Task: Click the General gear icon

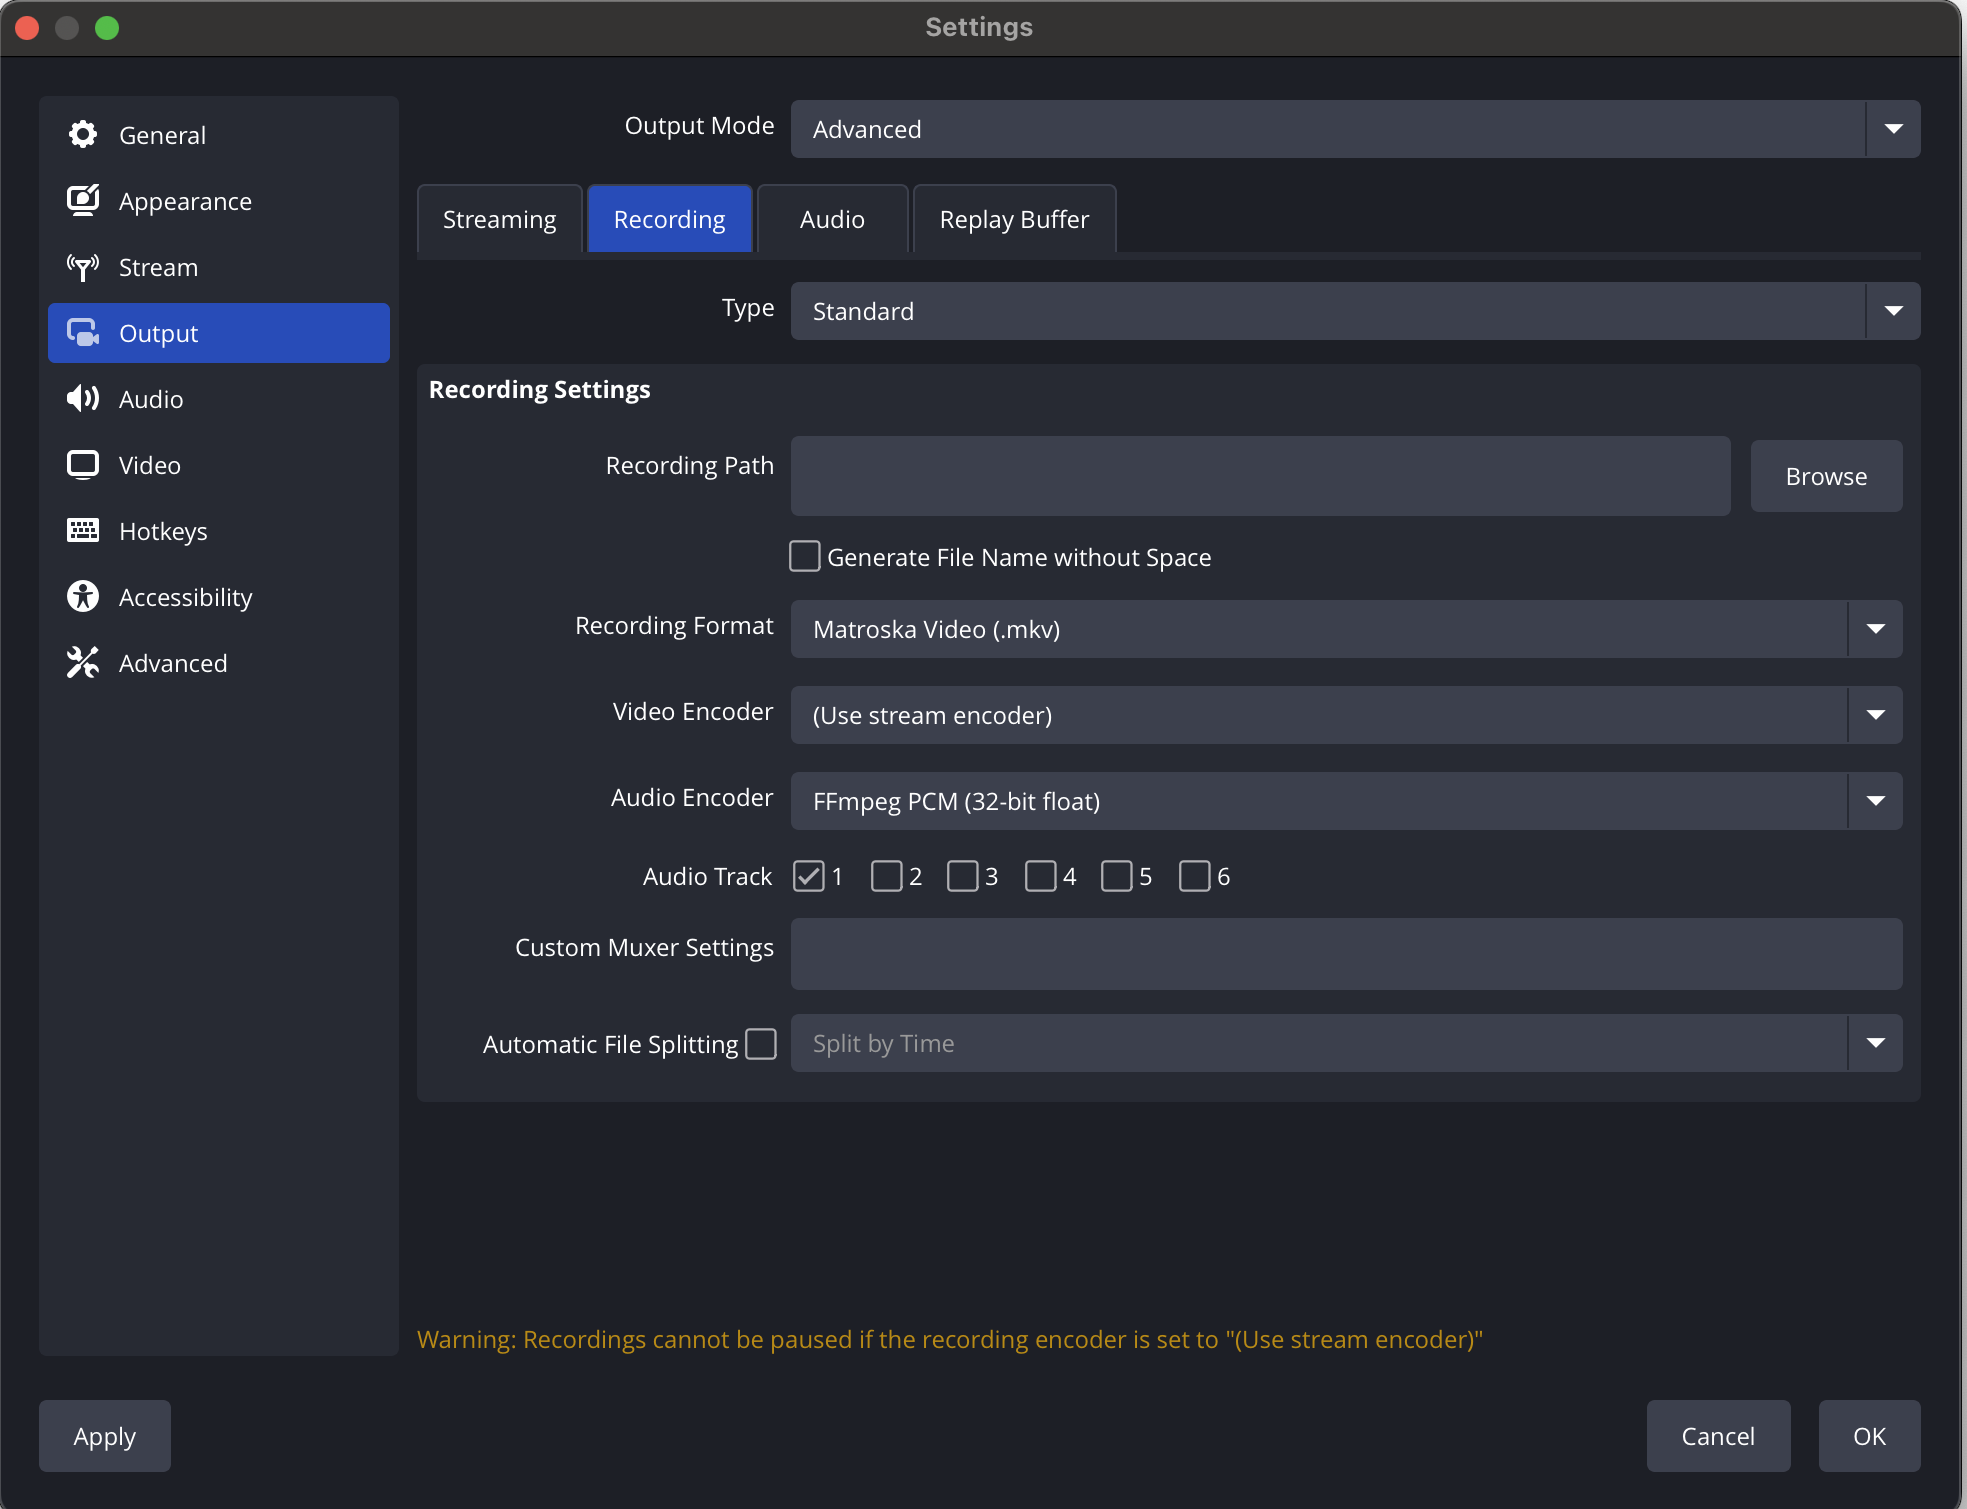Action: point(83,134)
